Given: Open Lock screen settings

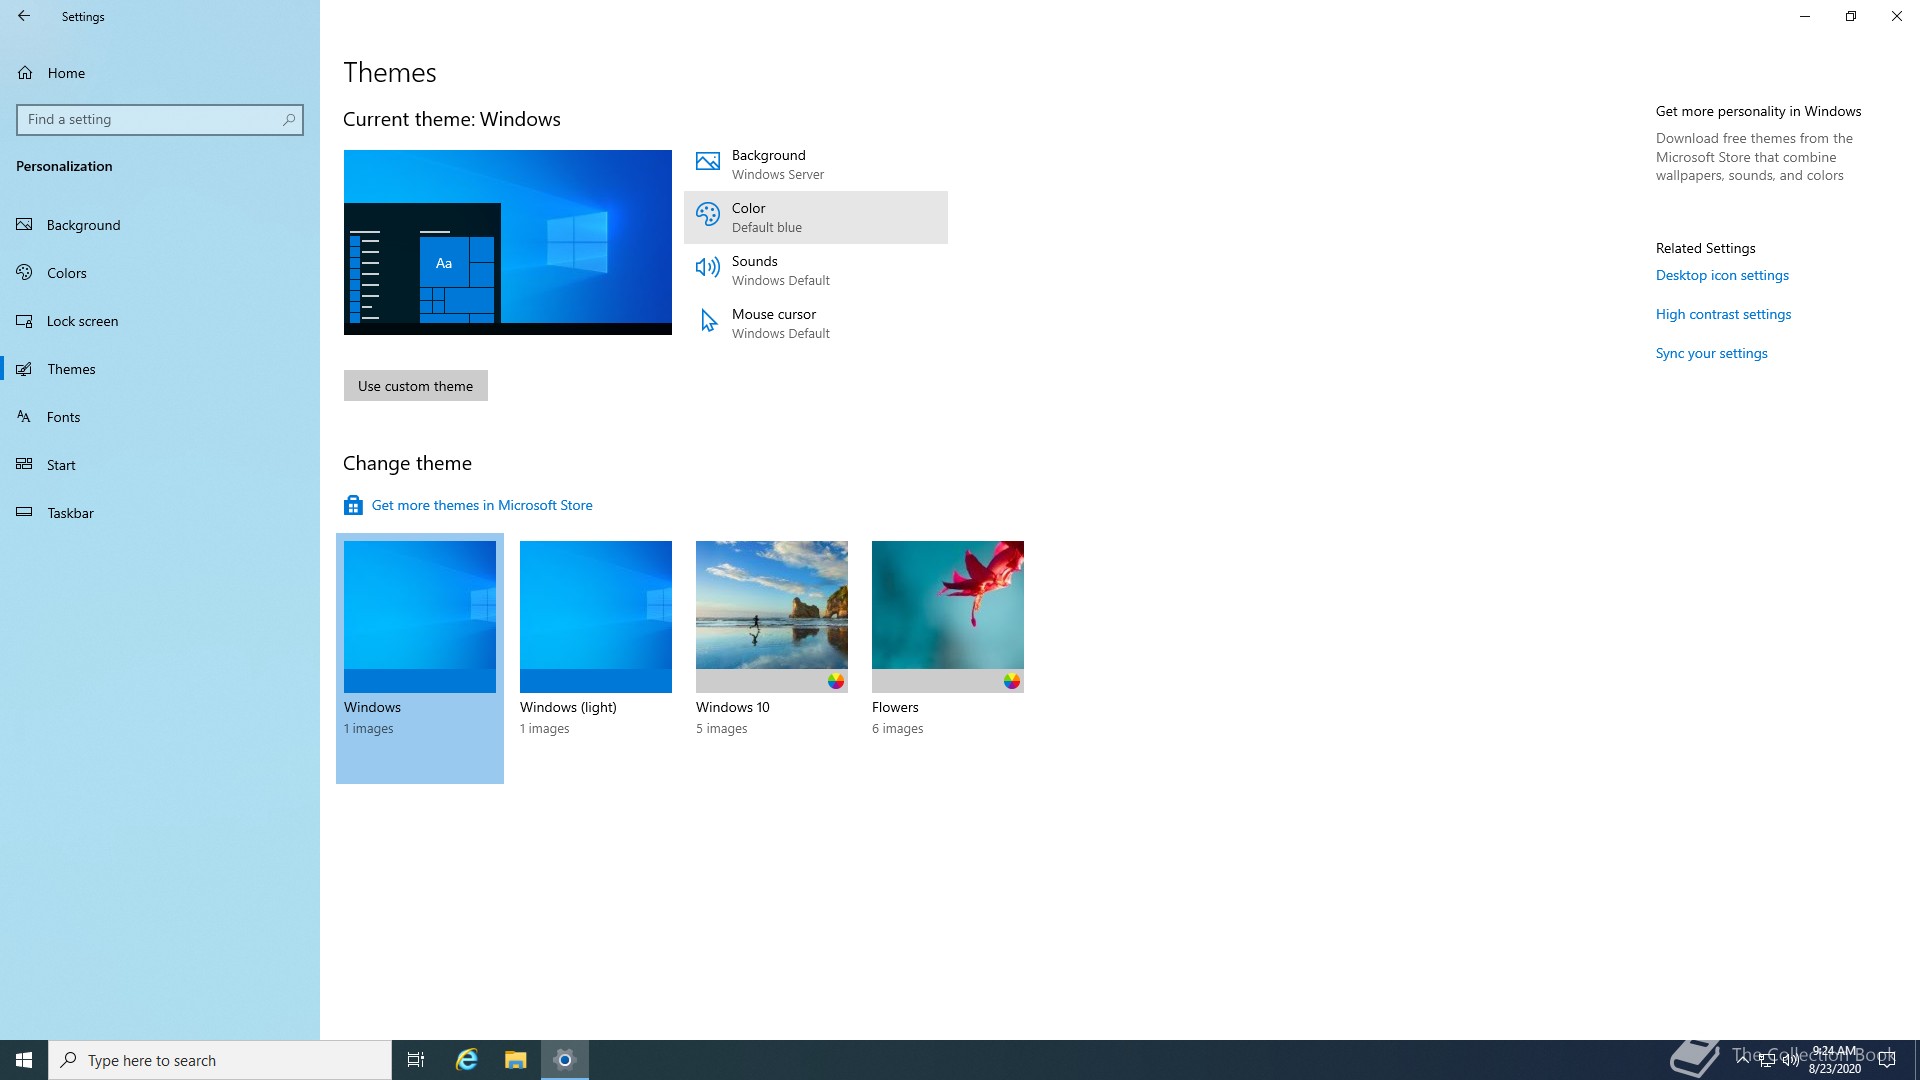Looking at the screenshot, I should tap(160, 321).
